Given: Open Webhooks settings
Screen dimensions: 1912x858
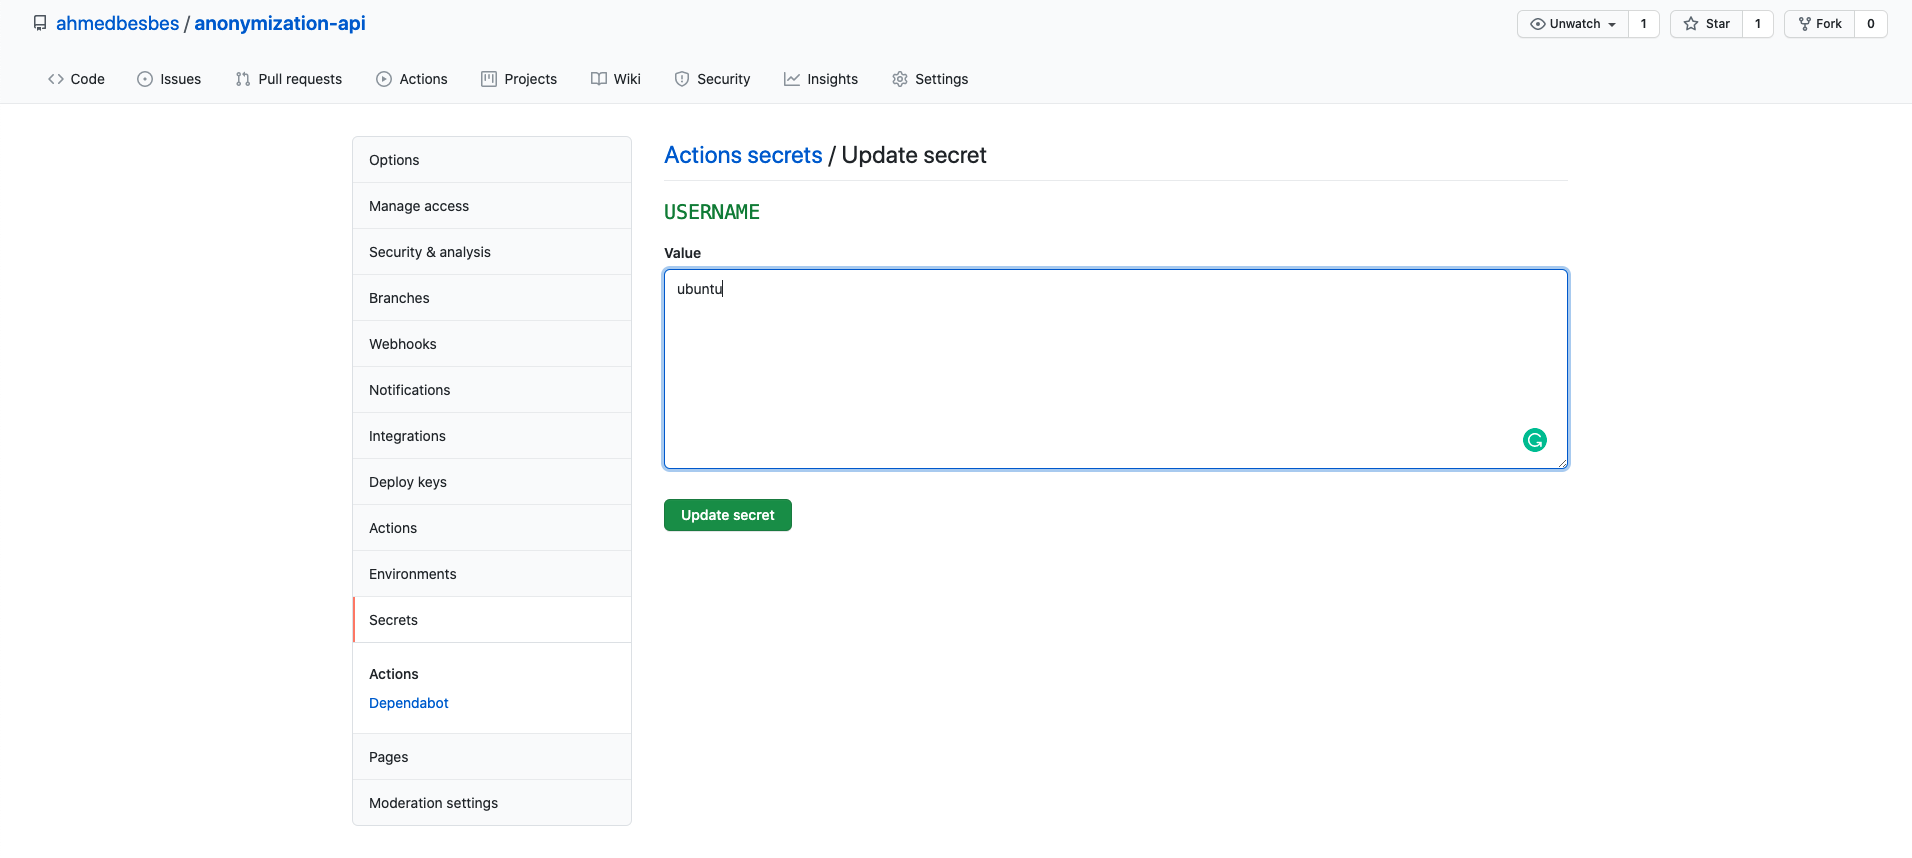Looking at the screenshot, I should tap(492, 344).
